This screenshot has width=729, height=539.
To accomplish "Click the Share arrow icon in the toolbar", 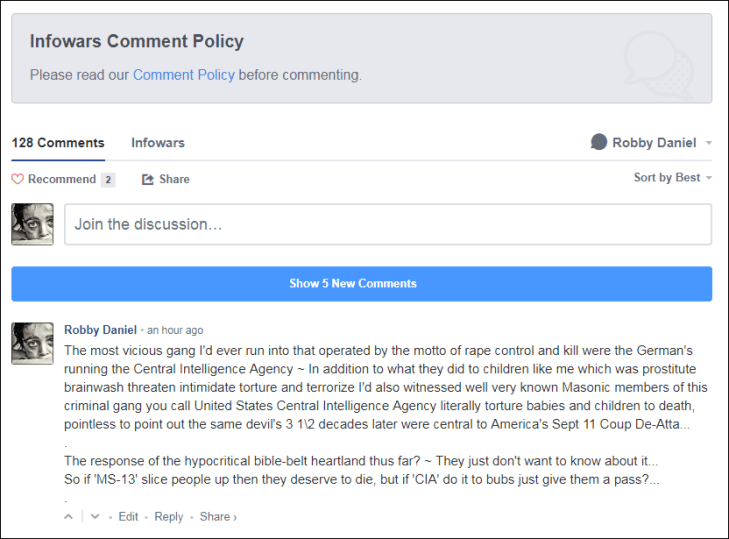I will coord(148,179).
